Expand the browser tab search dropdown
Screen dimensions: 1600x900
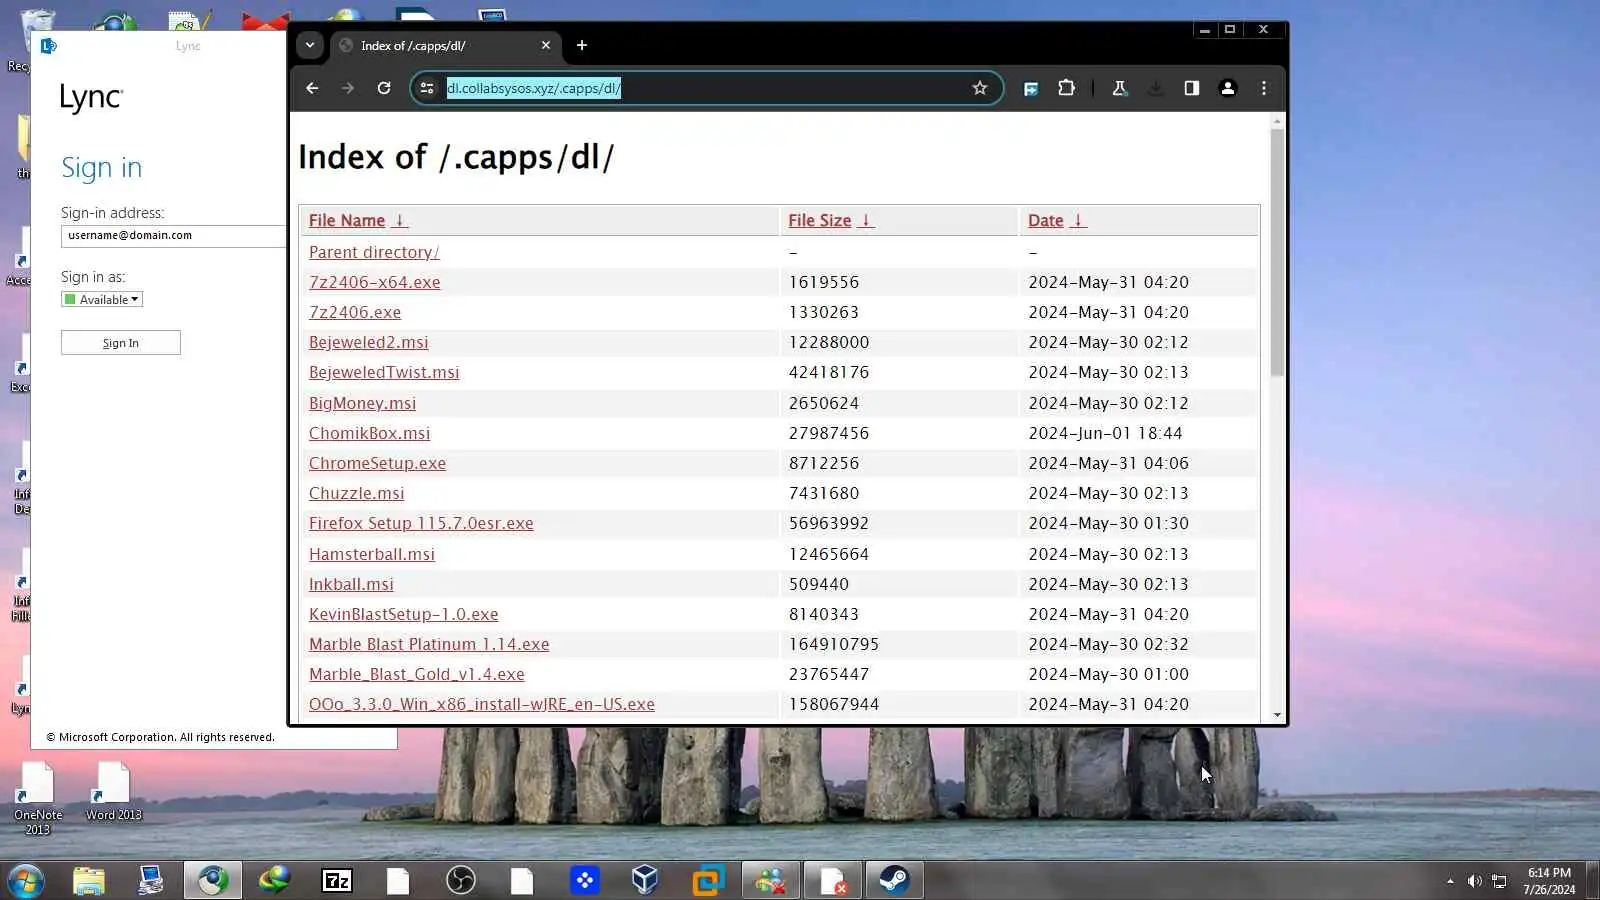coord(310,45)
